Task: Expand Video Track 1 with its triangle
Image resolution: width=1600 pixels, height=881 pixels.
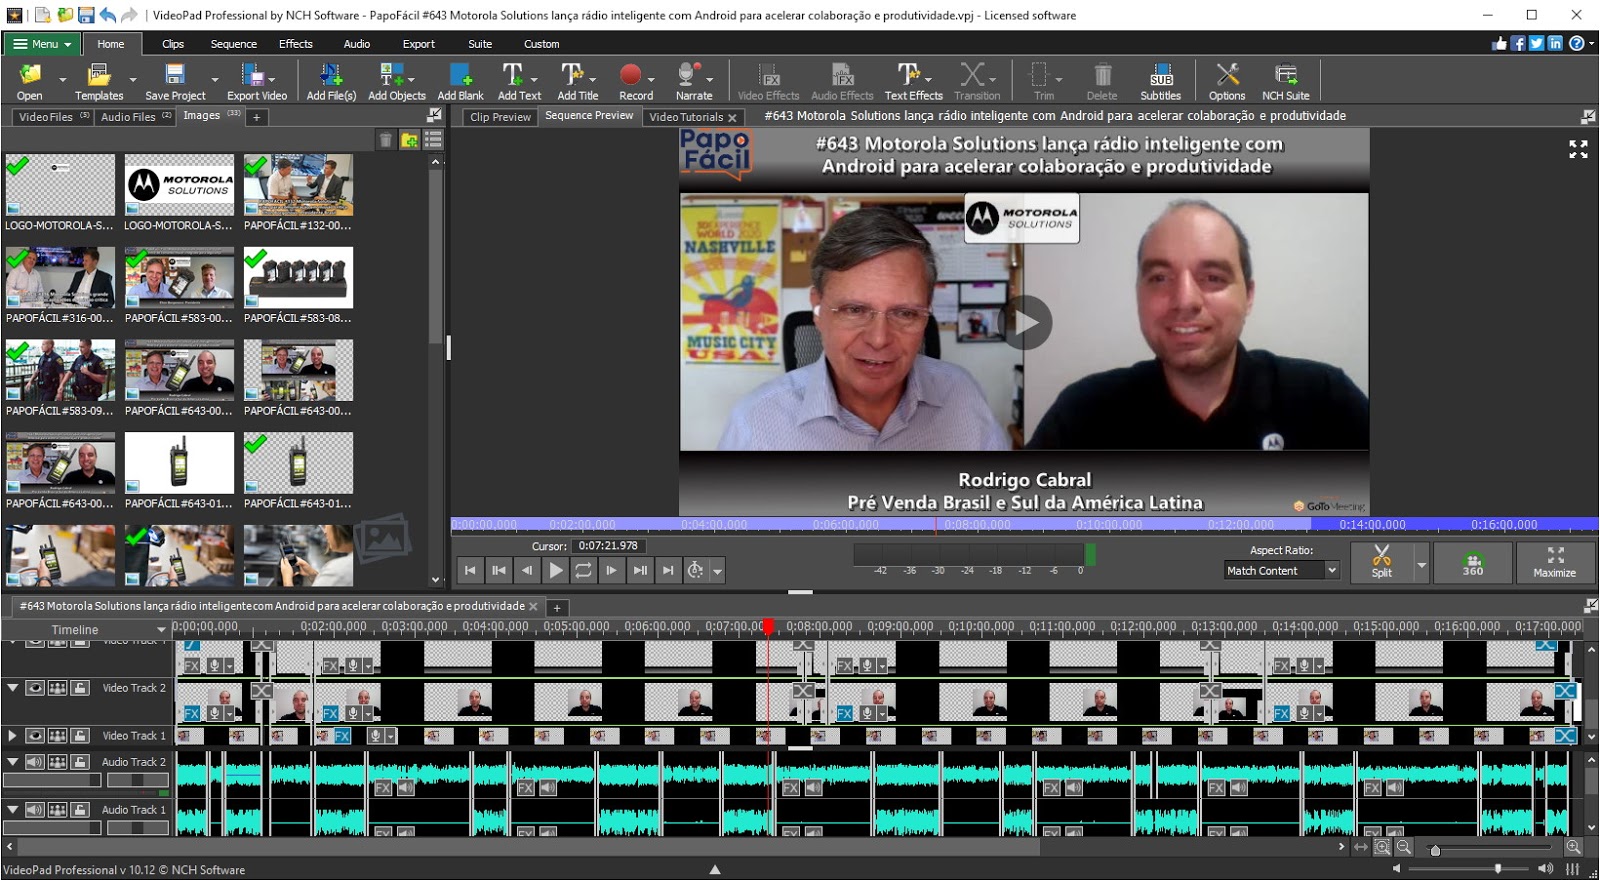Action: coord(12,736)
